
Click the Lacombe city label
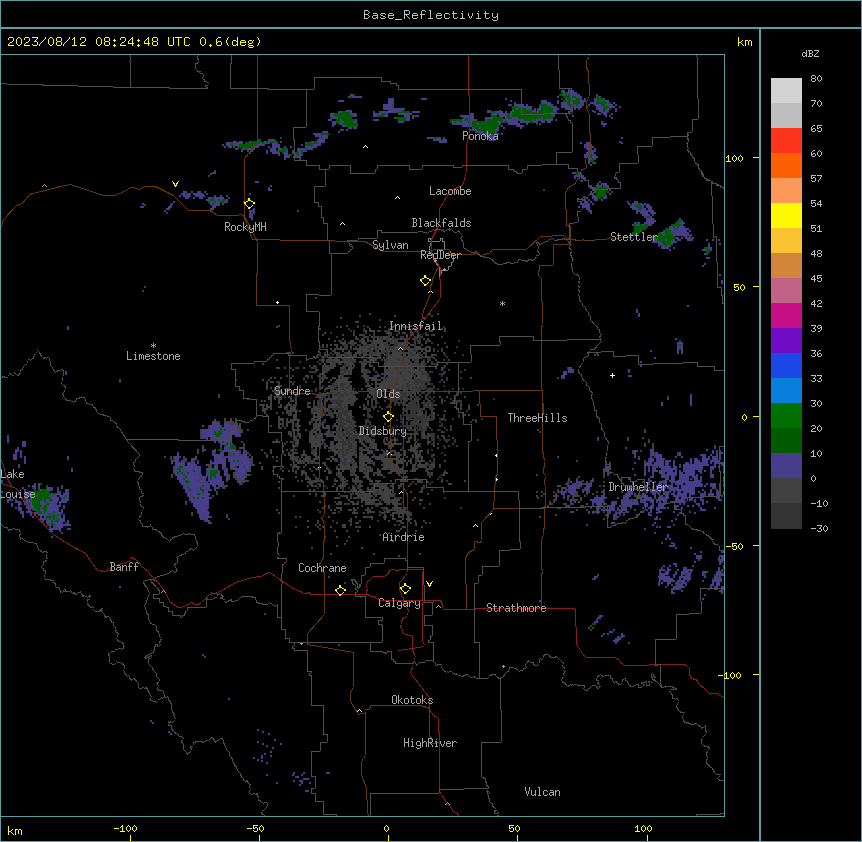(450, 191)
